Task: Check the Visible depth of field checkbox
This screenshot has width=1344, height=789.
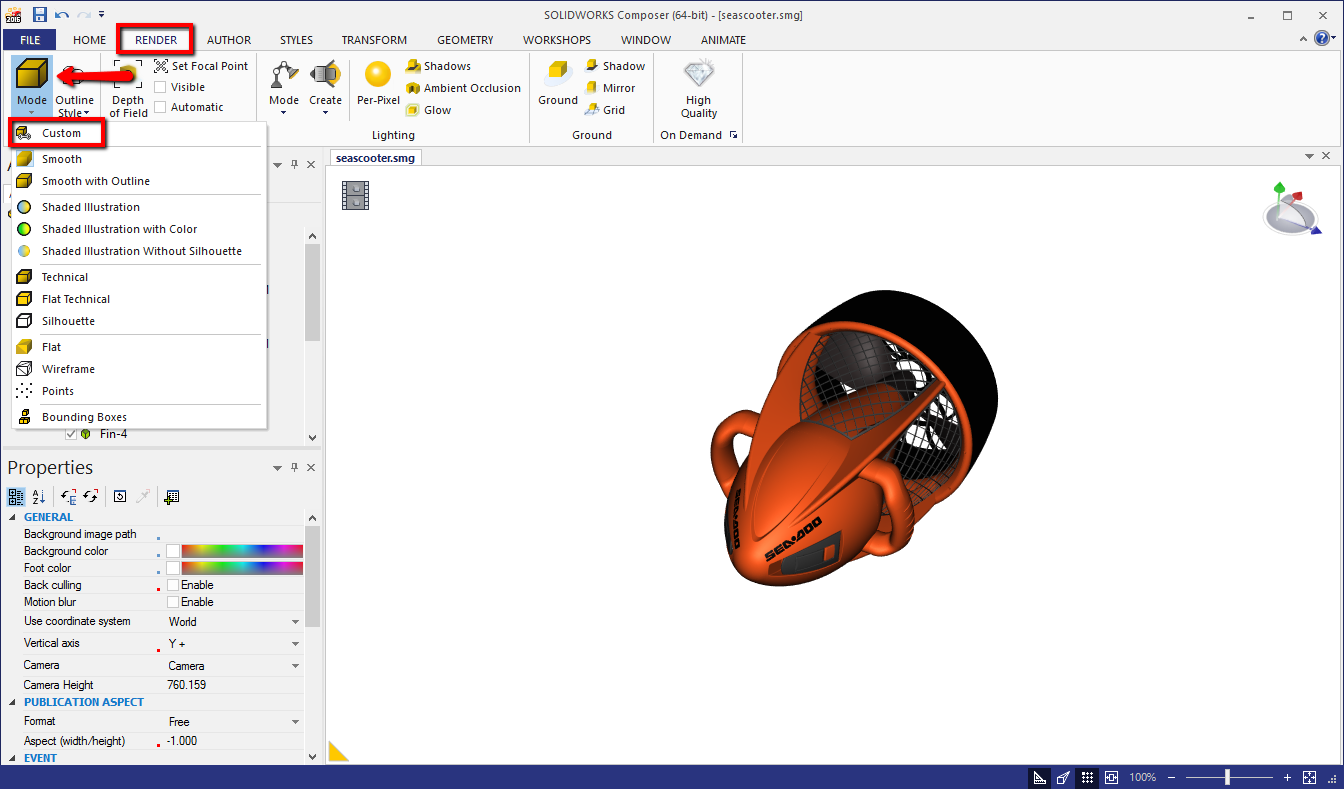Action: 160,87
